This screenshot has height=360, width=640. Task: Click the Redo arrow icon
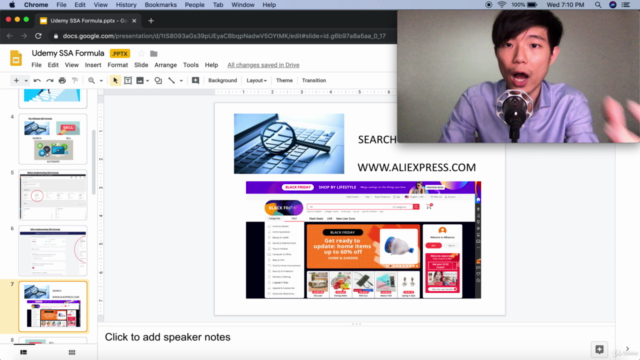pos(50,80)
